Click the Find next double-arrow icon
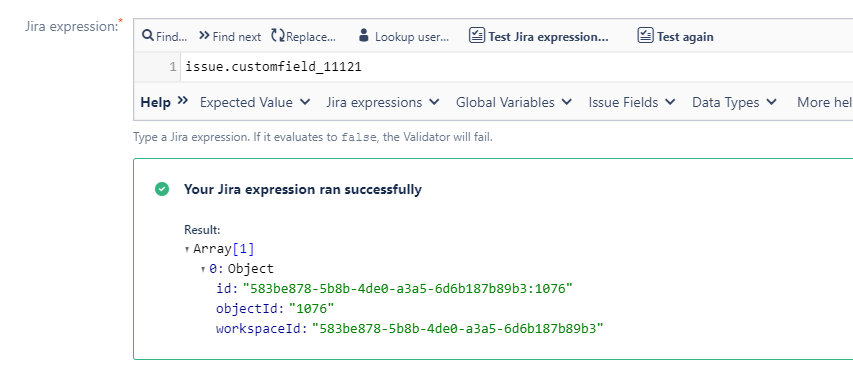The image size is (853, 382). click(204, 36)
